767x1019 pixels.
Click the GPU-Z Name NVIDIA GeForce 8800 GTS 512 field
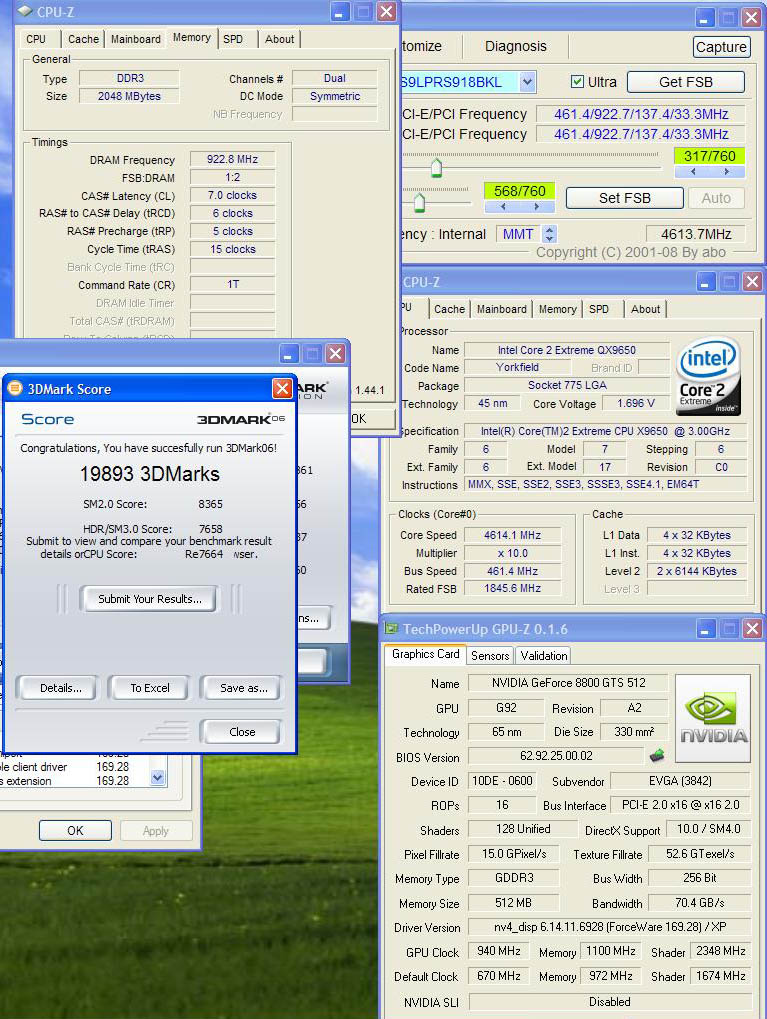tap(568, 682)
